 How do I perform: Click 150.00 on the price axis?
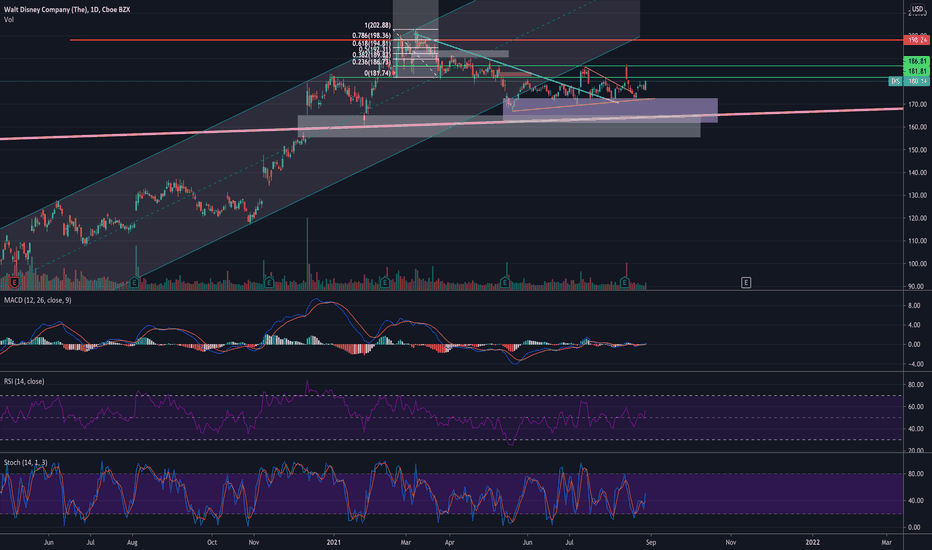(917, 150)
